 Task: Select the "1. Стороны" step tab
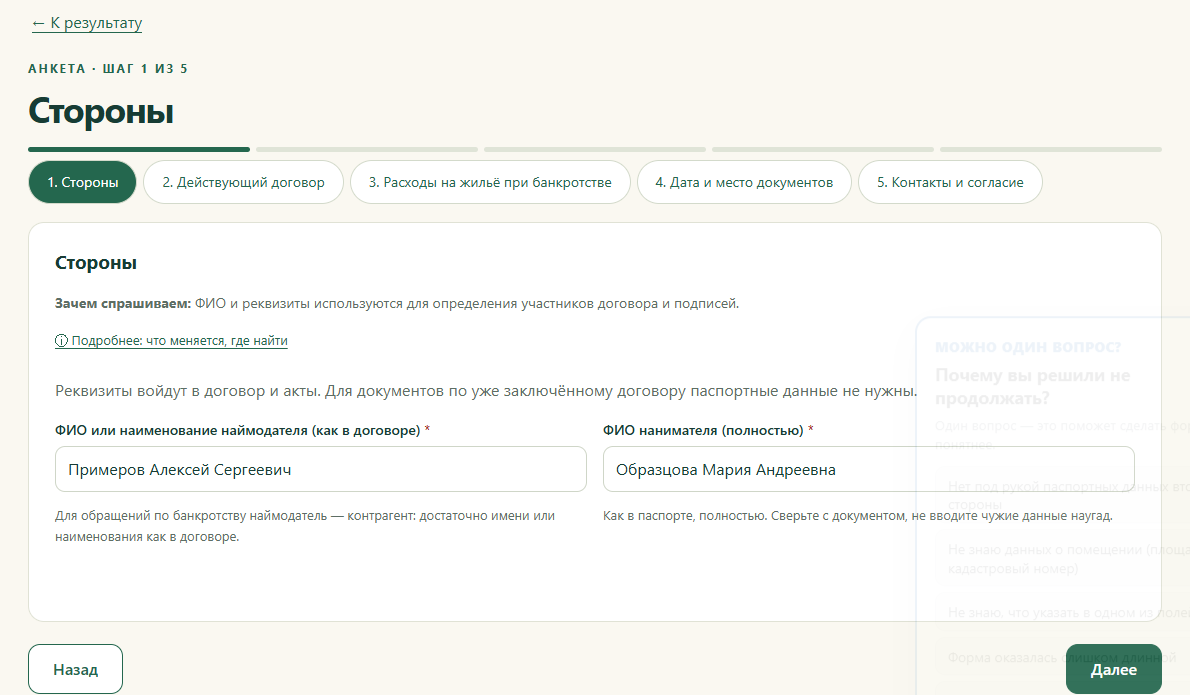point(83,182)
